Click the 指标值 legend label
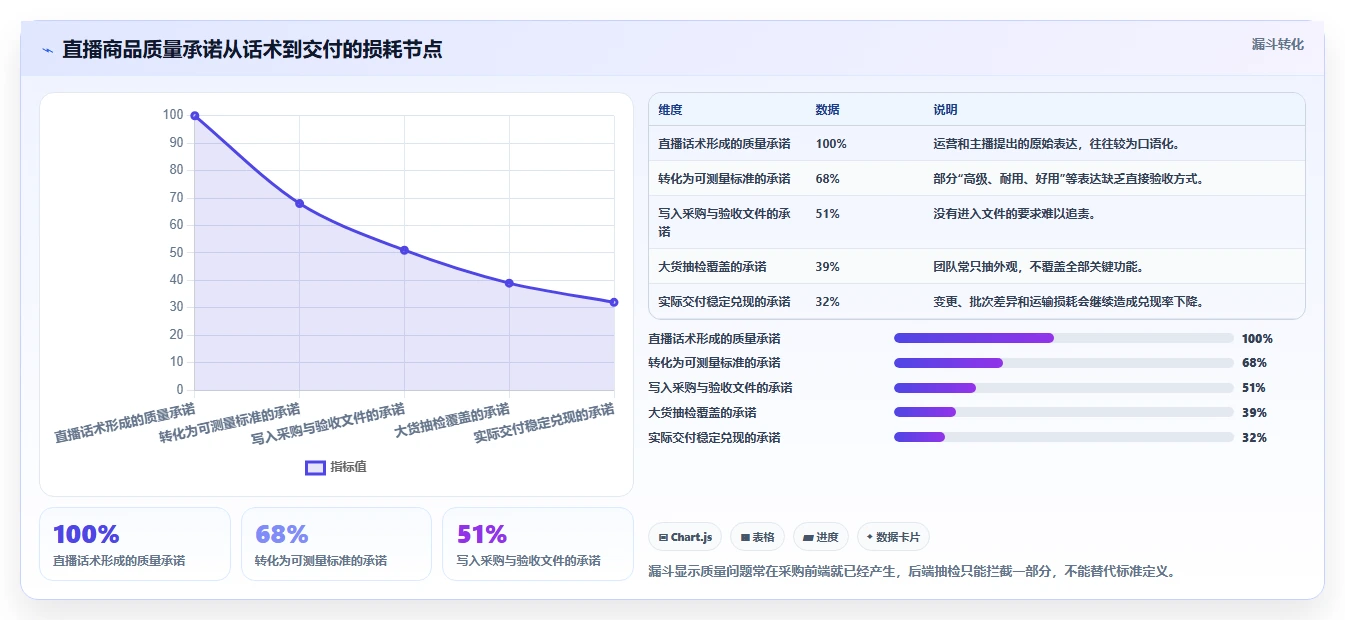 click(x=348, y=467)
